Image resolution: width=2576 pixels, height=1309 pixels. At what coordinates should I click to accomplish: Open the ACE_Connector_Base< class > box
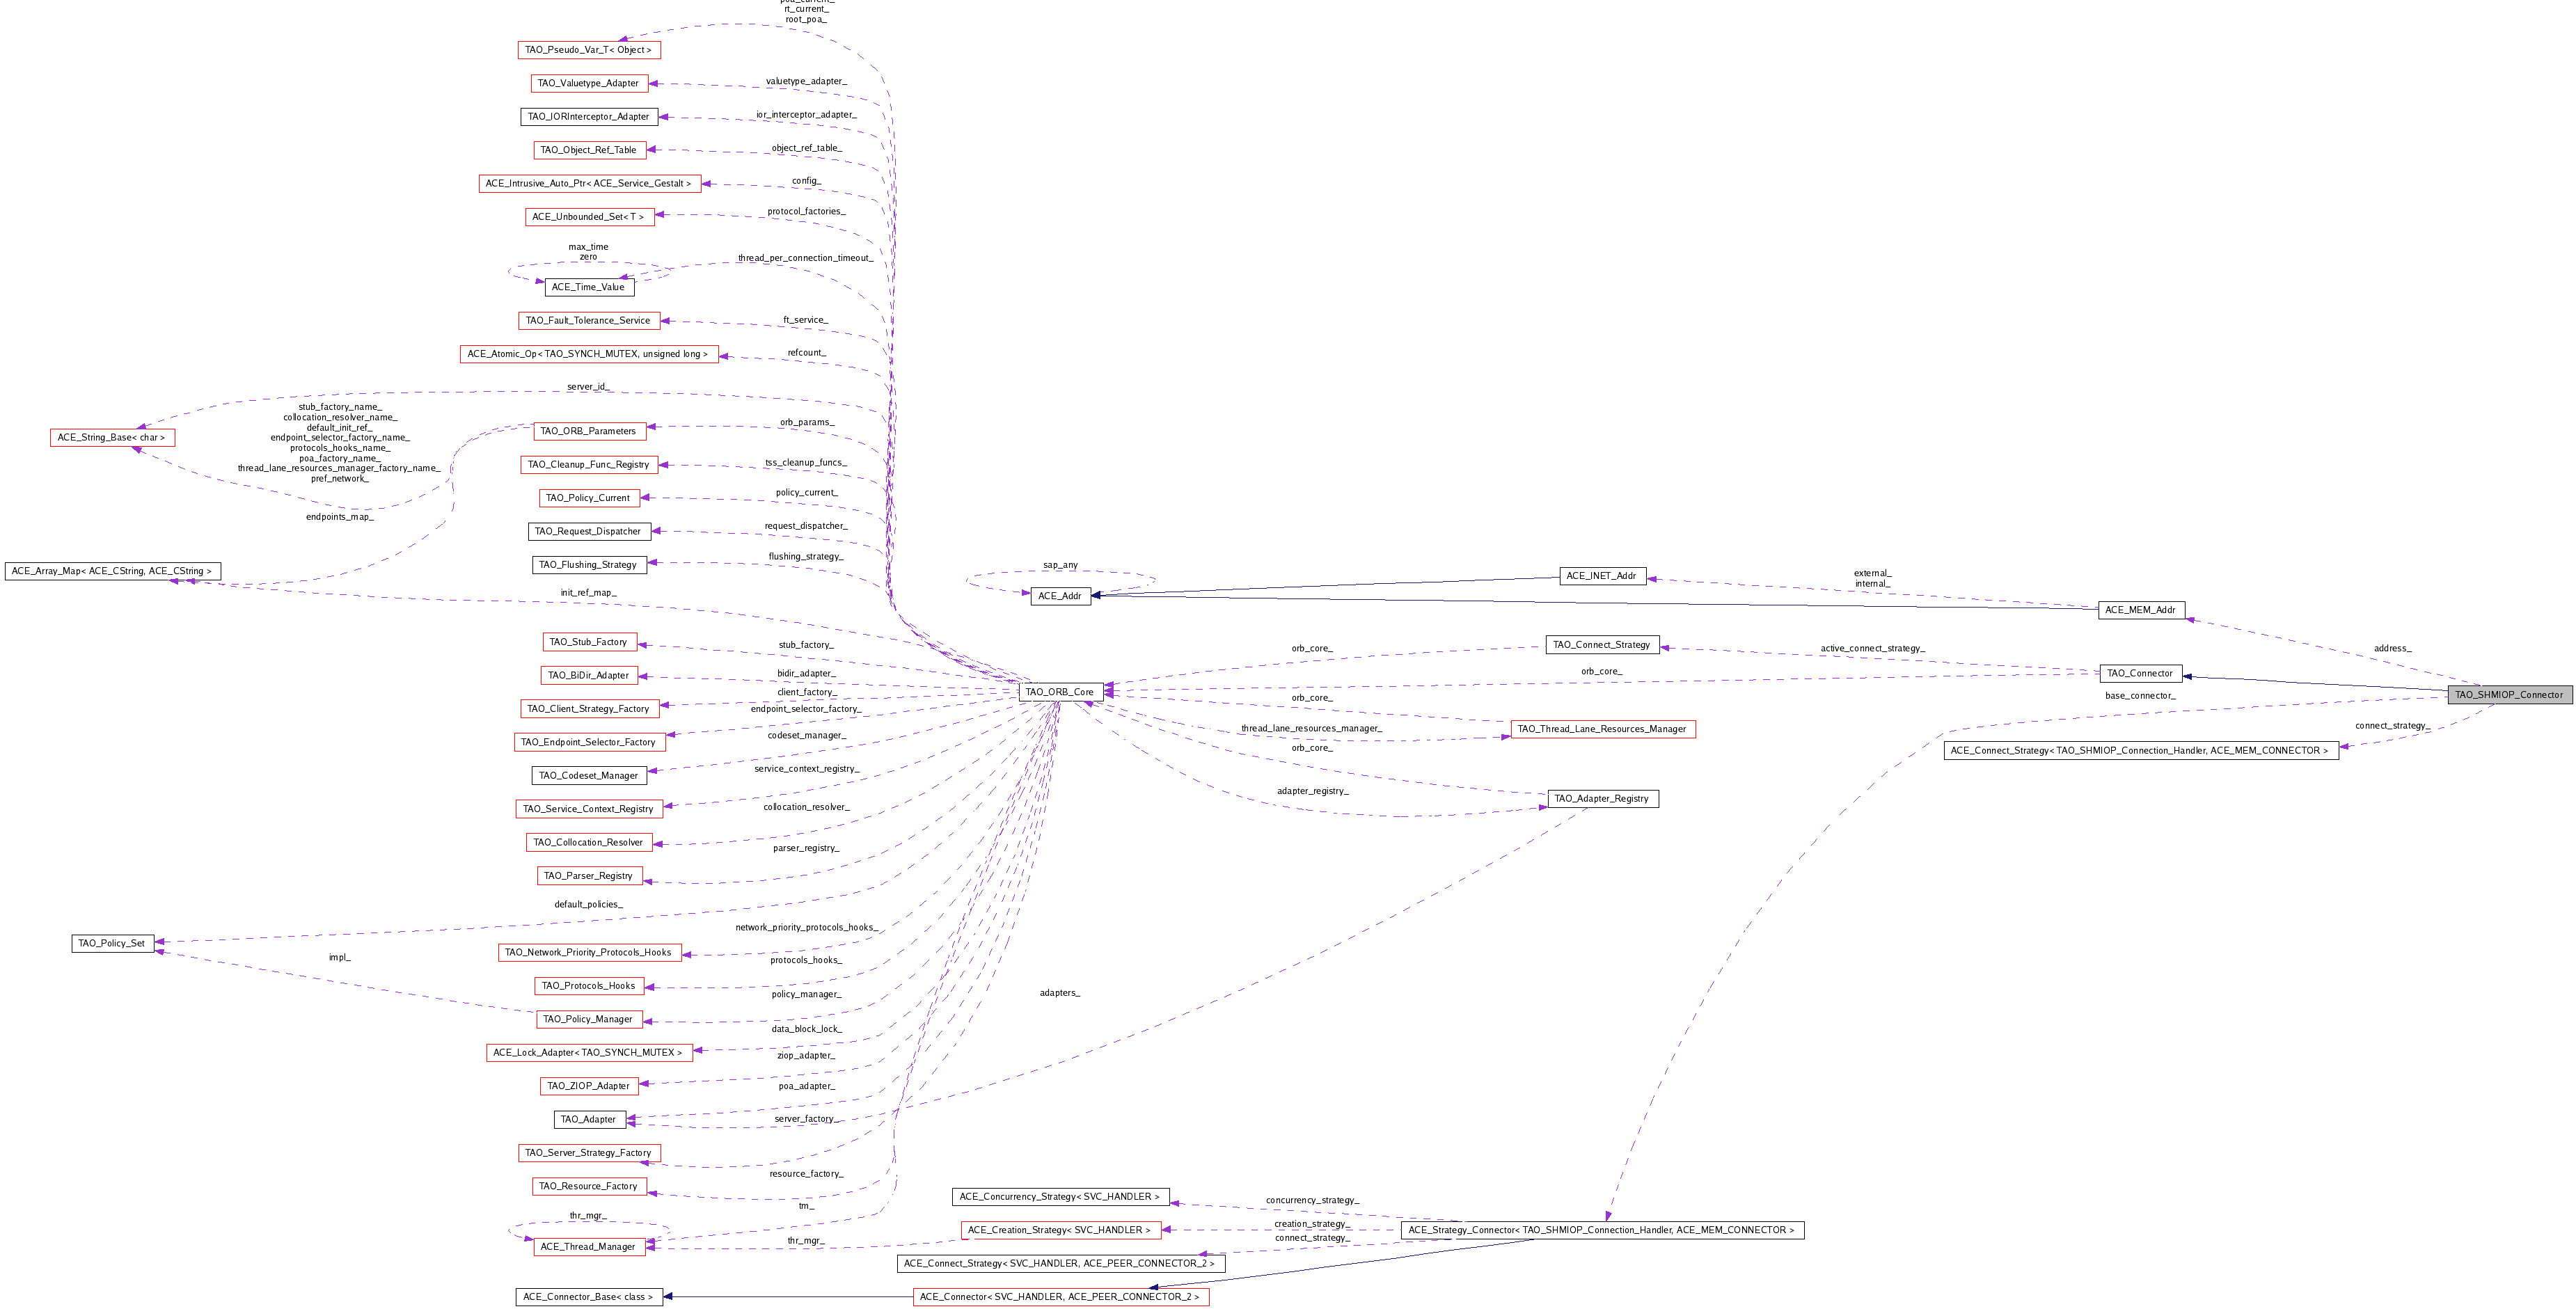(589, 1296)
